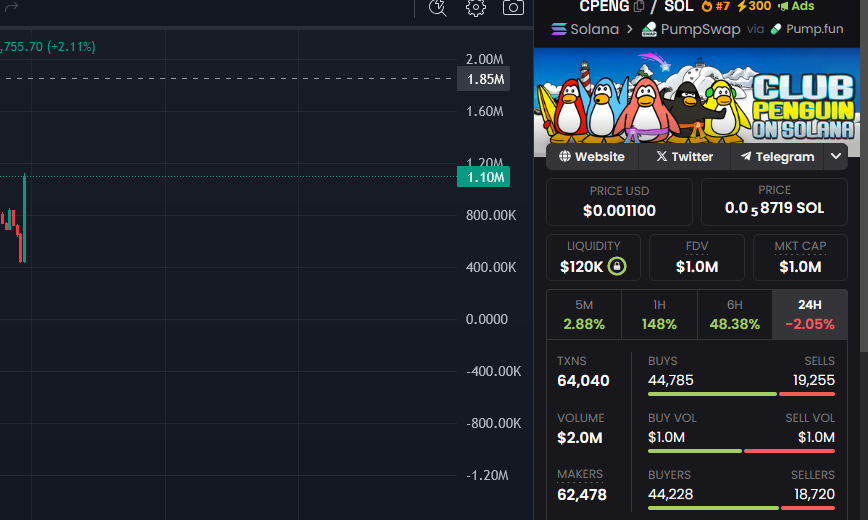Click the +2.11% change text on chart
The image size is (868, 520).
tap(71, 47)
